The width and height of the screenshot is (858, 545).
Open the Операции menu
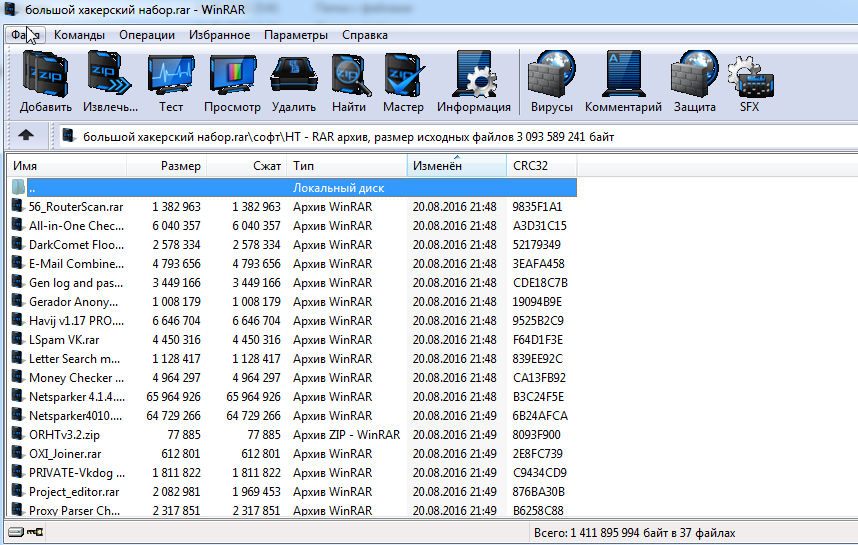[x=147, y=35]
